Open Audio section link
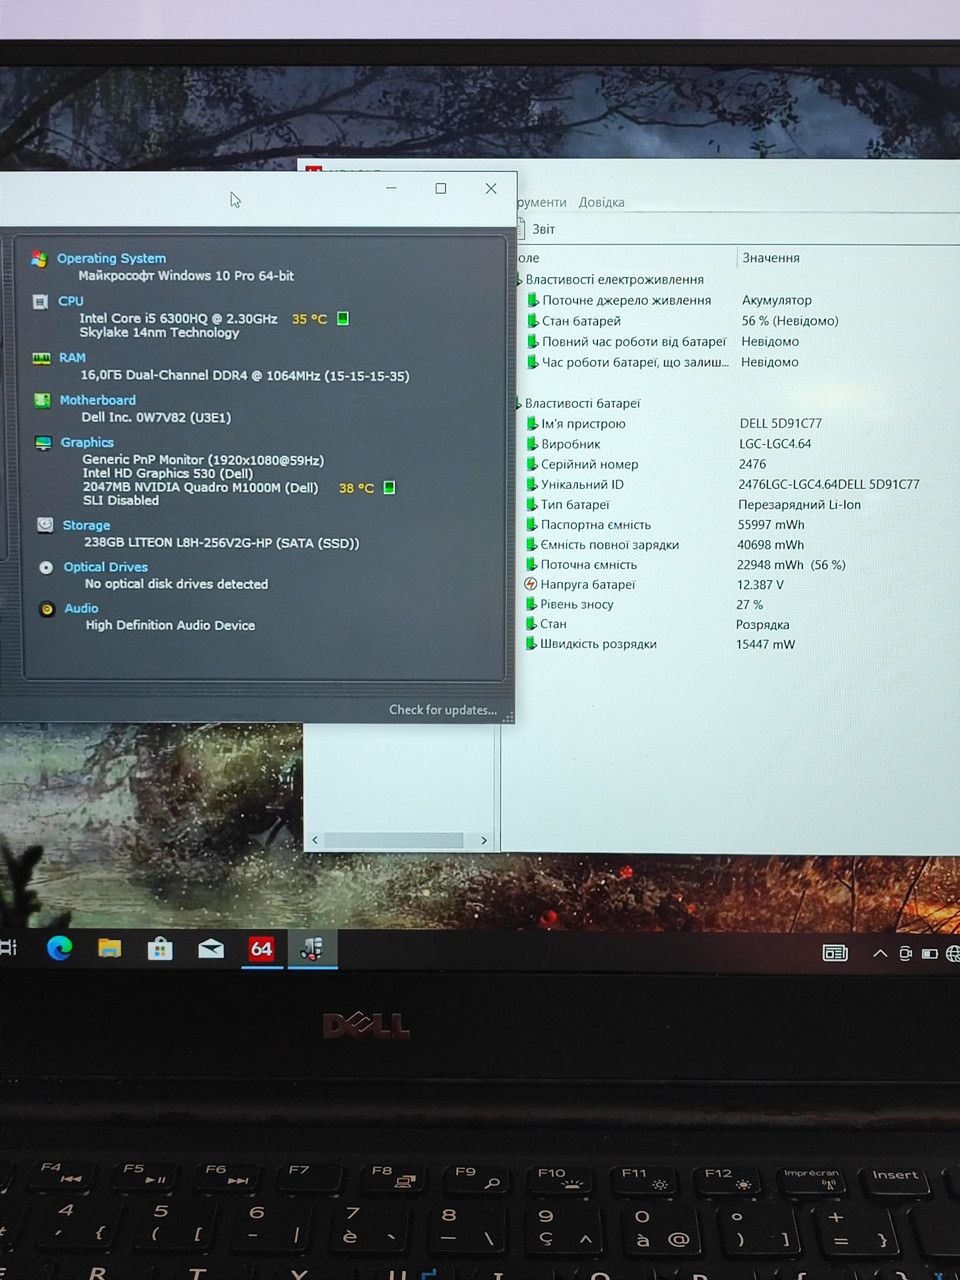The image size is (960, 1280). [81, 608]
